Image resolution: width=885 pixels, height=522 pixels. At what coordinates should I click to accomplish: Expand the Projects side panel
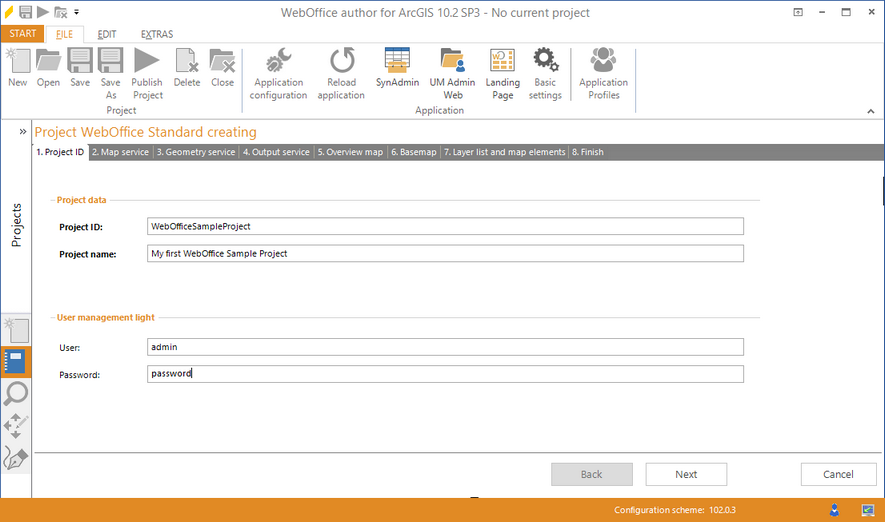coord(23,131)
